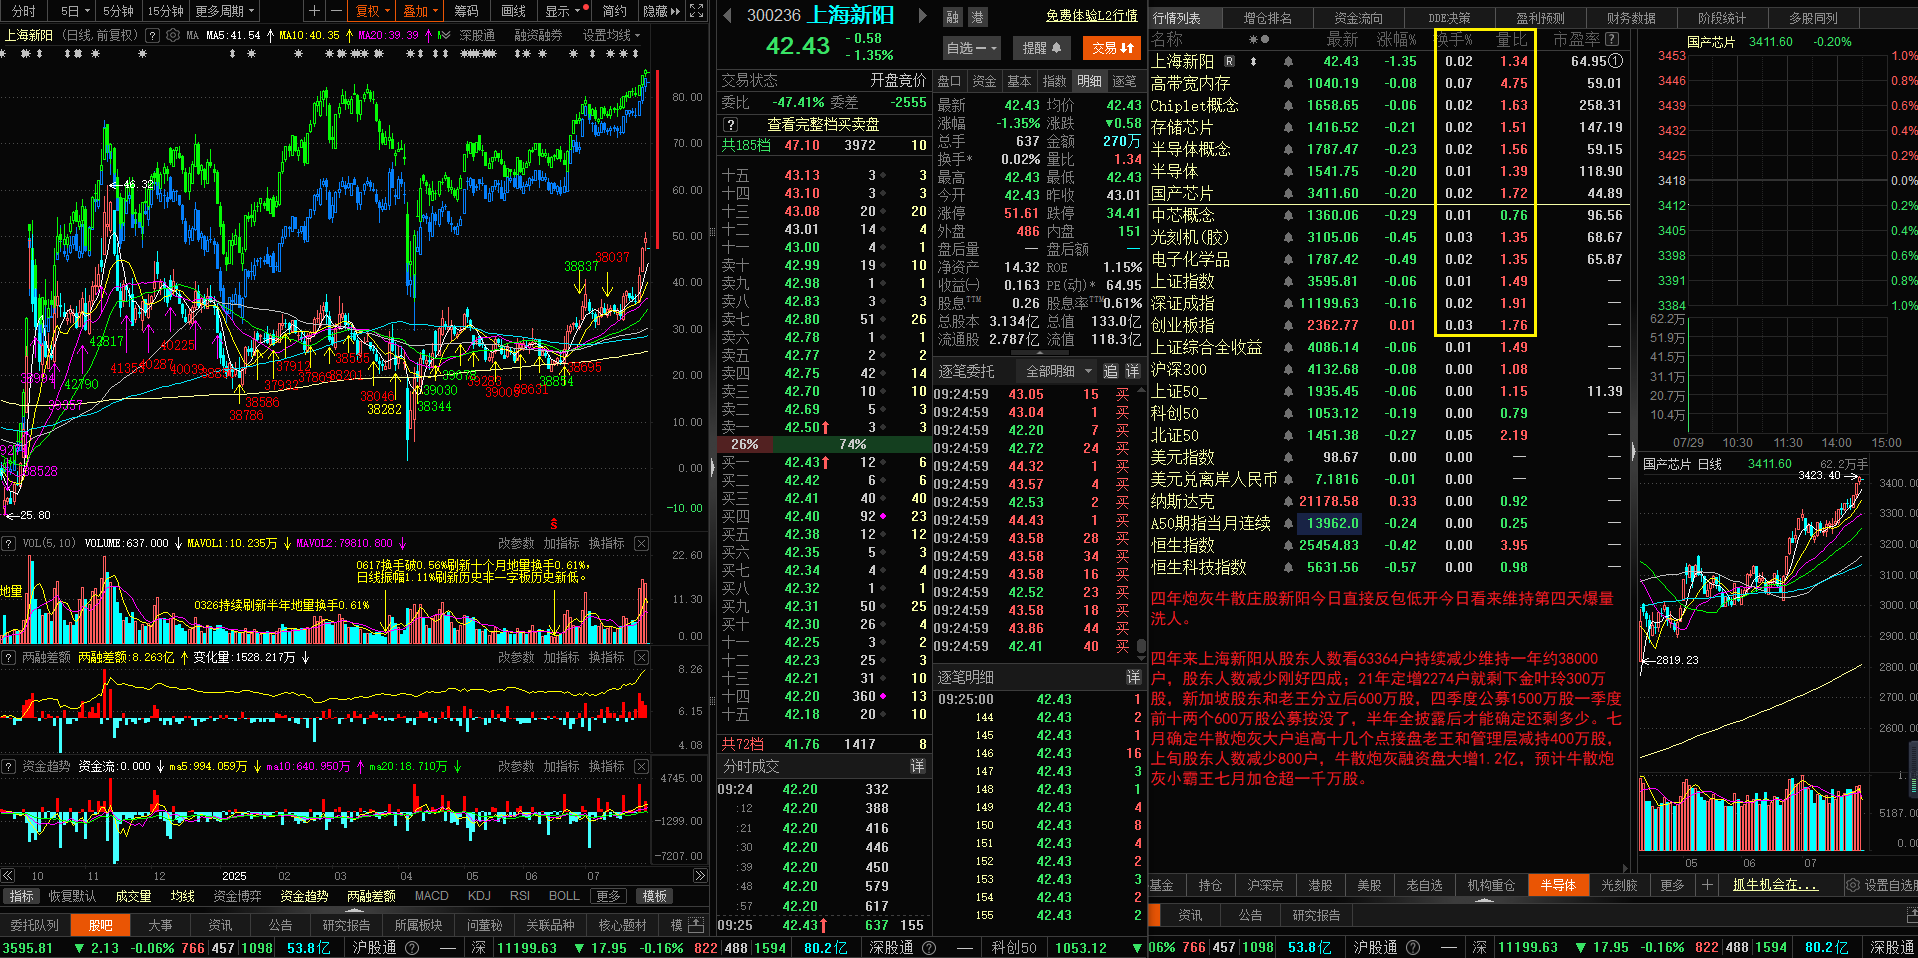
Task: Expand 分时成交 details with 详 icon
Action: 917,766
